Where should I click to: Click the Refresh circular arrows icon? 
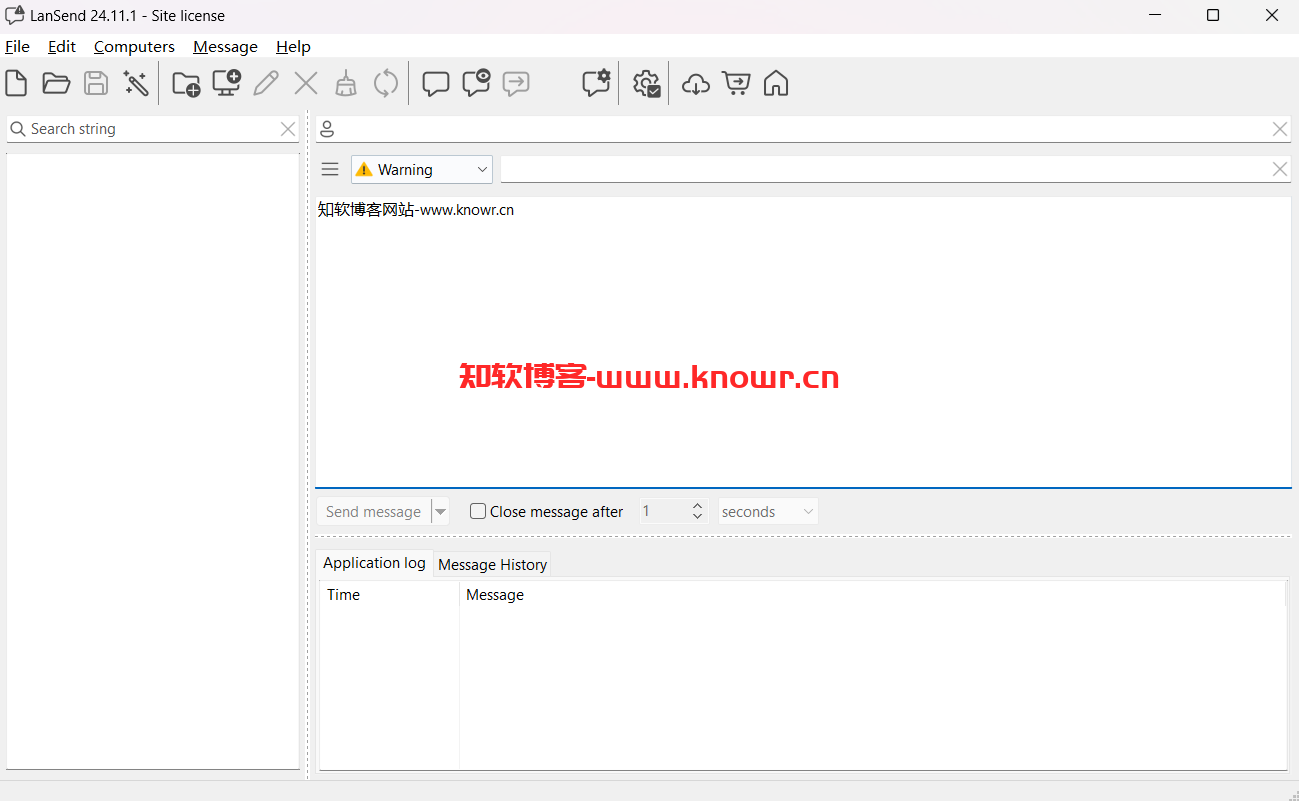point(386,83)
